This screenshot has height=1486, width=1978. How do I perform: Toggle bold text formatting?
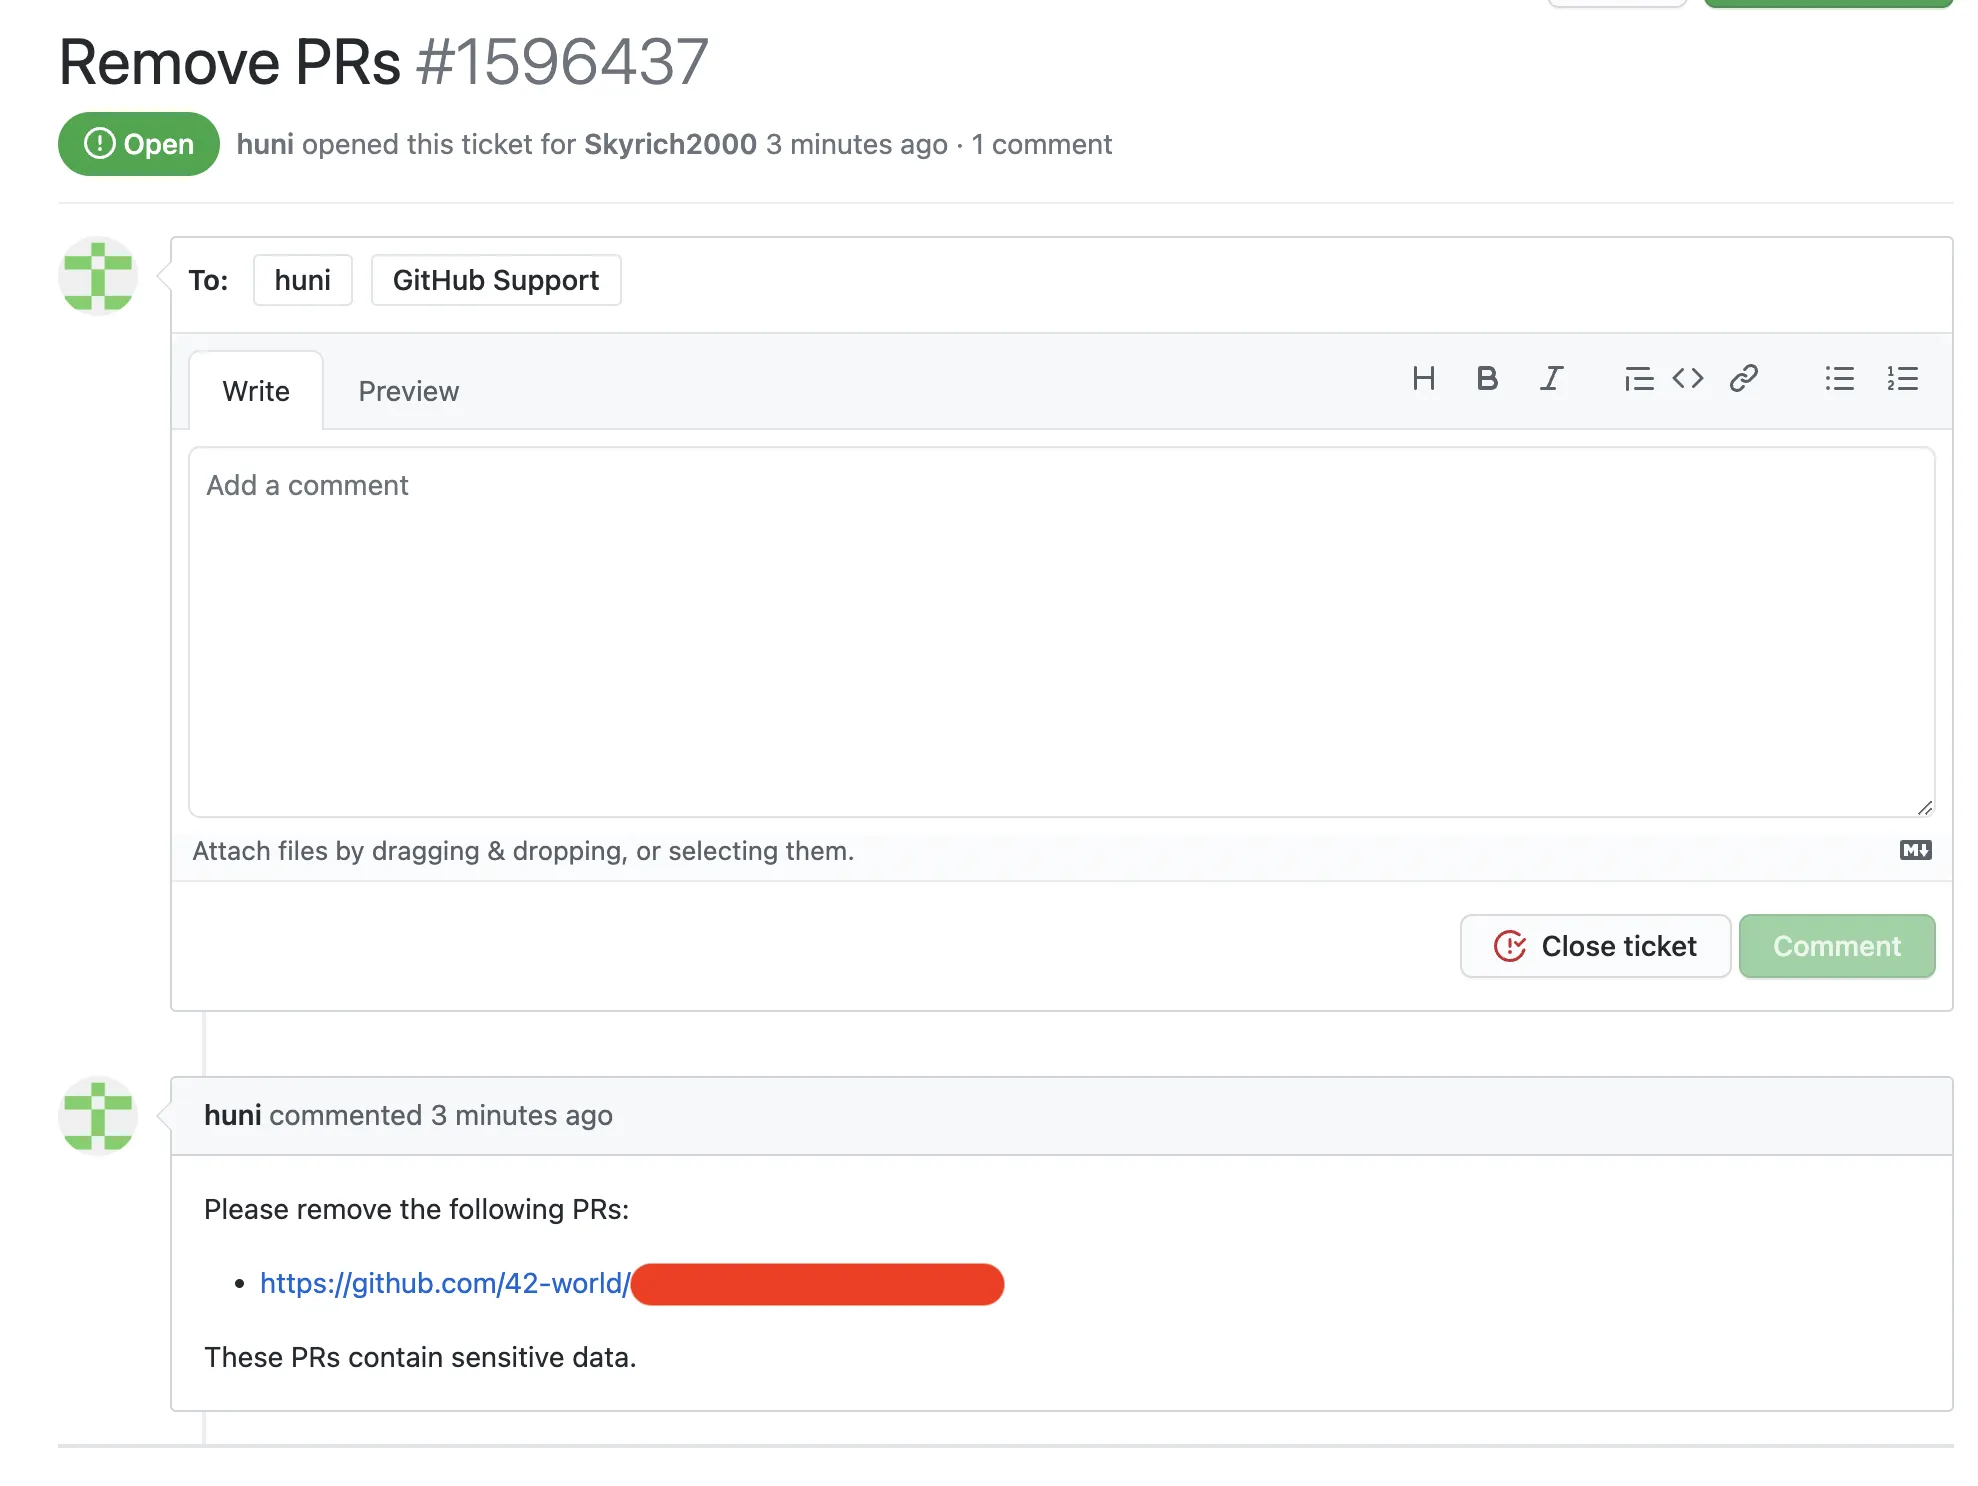pos(1487,379)
